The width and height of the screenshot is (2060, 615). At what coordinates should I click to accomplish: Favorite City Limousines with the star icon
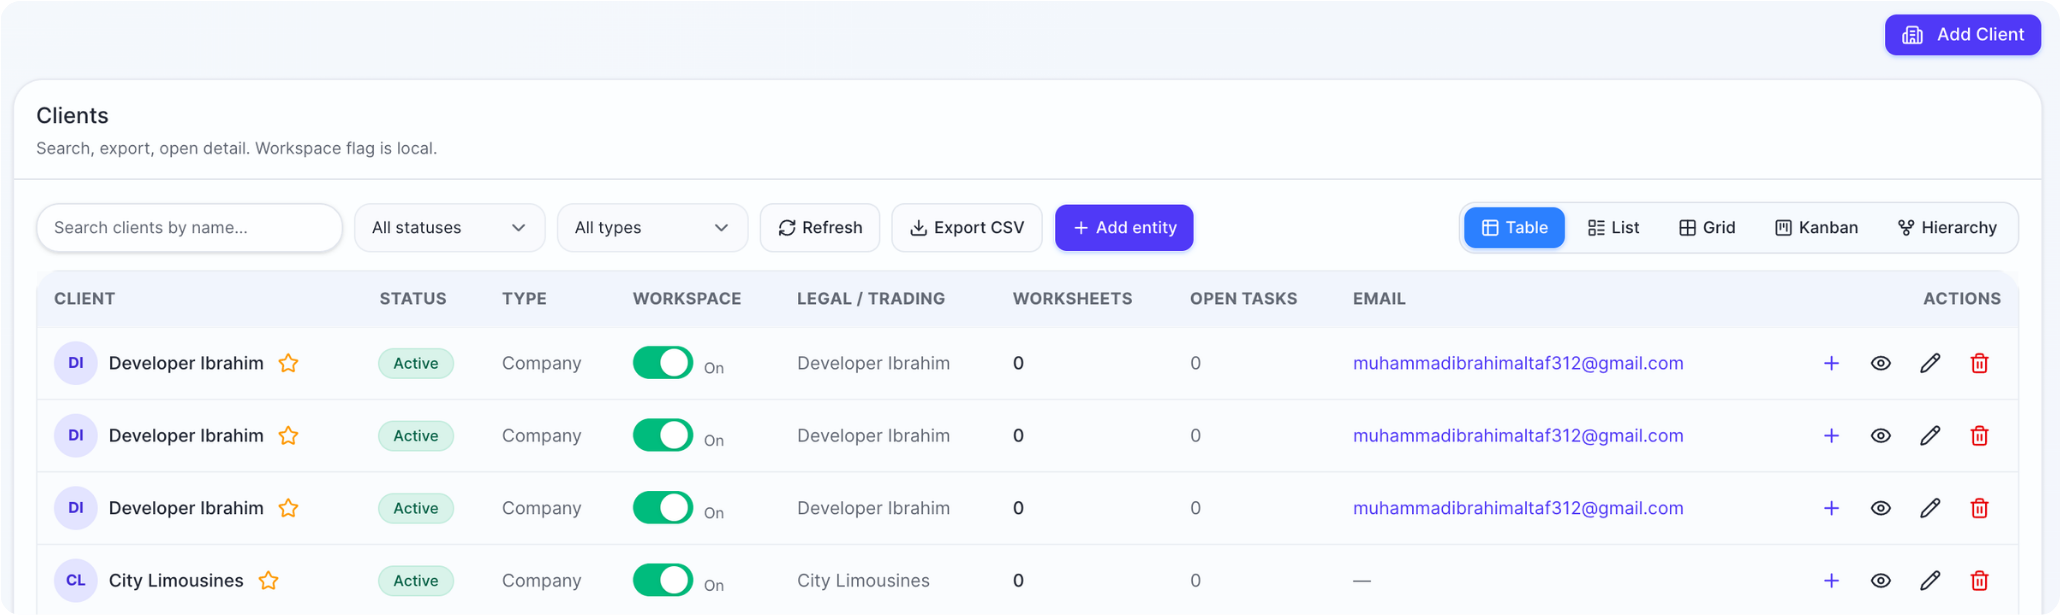tap(268, 581)
